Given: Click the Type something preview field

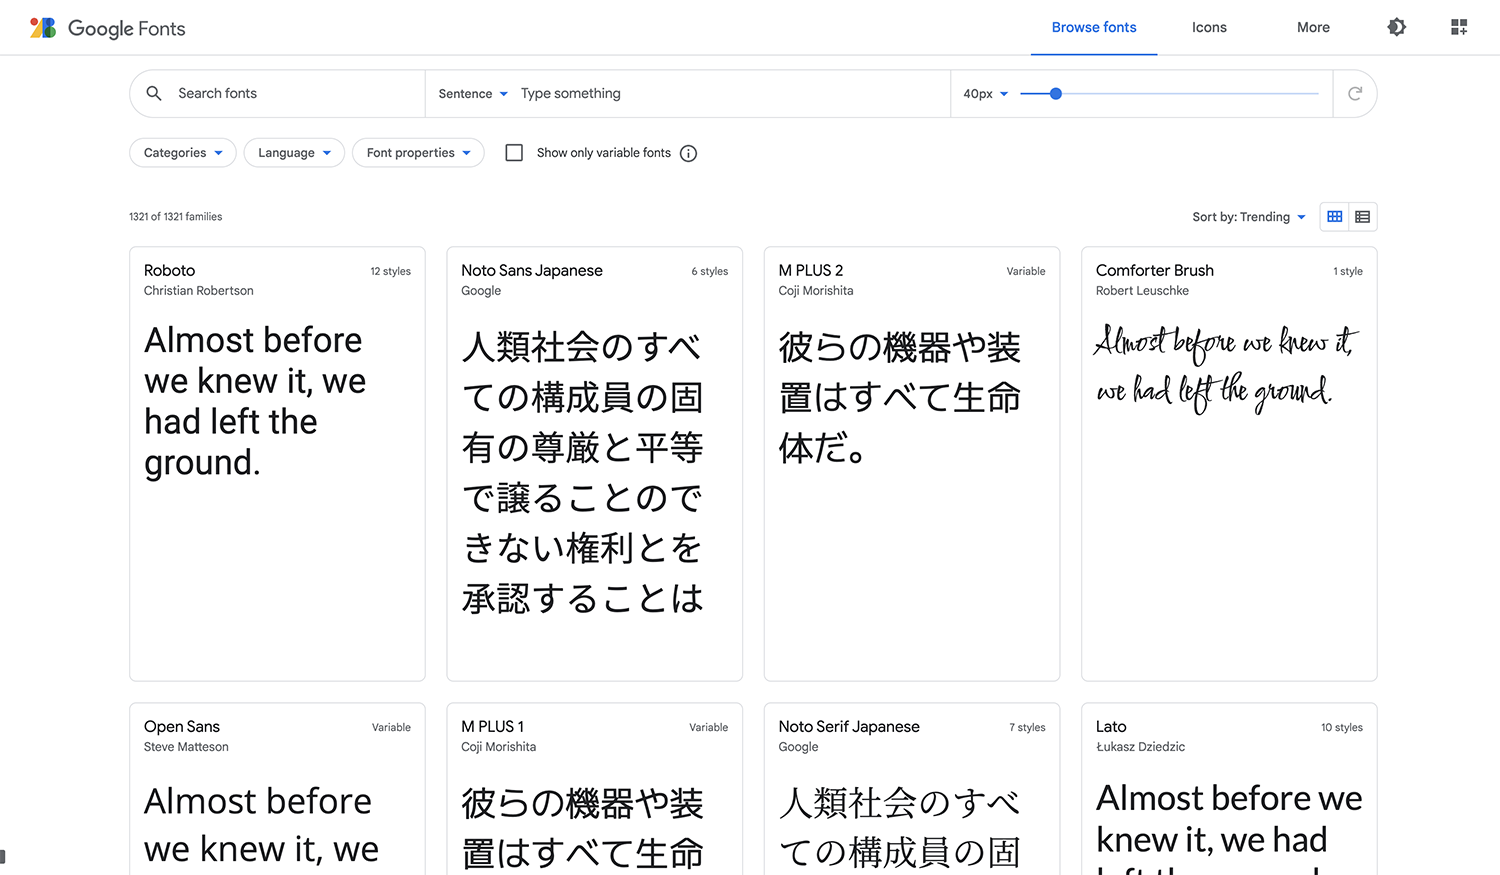Looking at the screenshot, I should click(733, 93).
